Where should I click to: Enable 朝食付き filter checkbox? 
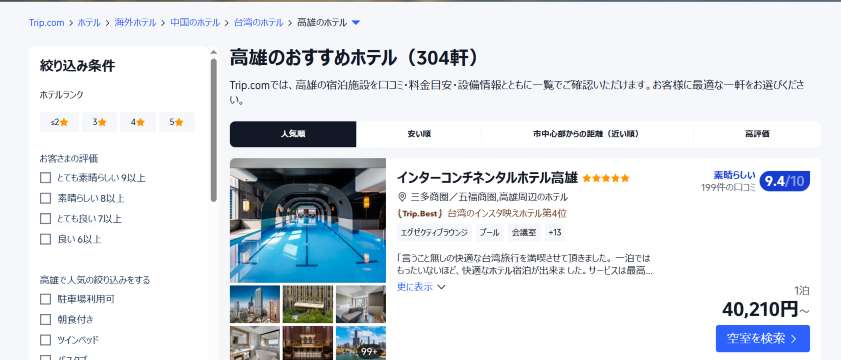click(x=46, y=319)
